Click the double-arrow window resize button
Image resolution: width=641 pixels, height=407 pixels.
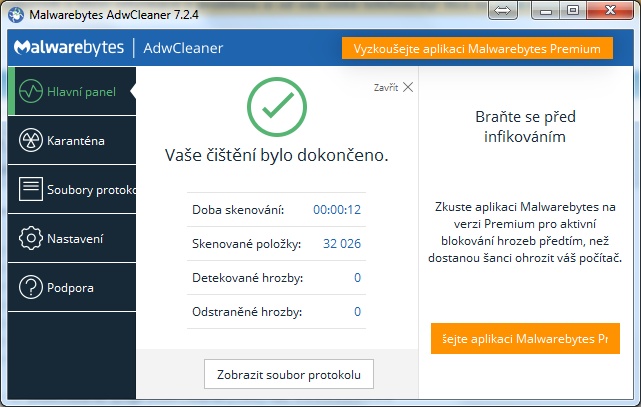point(502,10)
